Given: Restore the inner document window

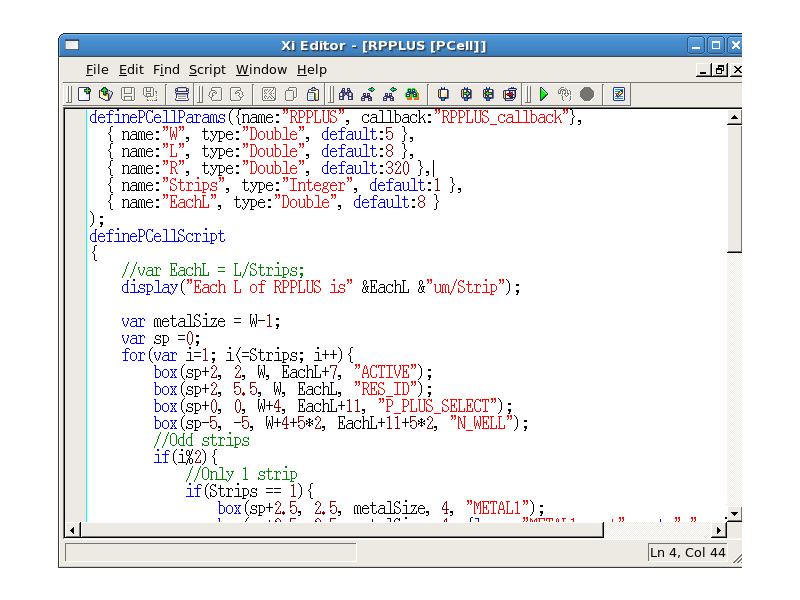Looking at the screenshot, I should coord(720,70).
